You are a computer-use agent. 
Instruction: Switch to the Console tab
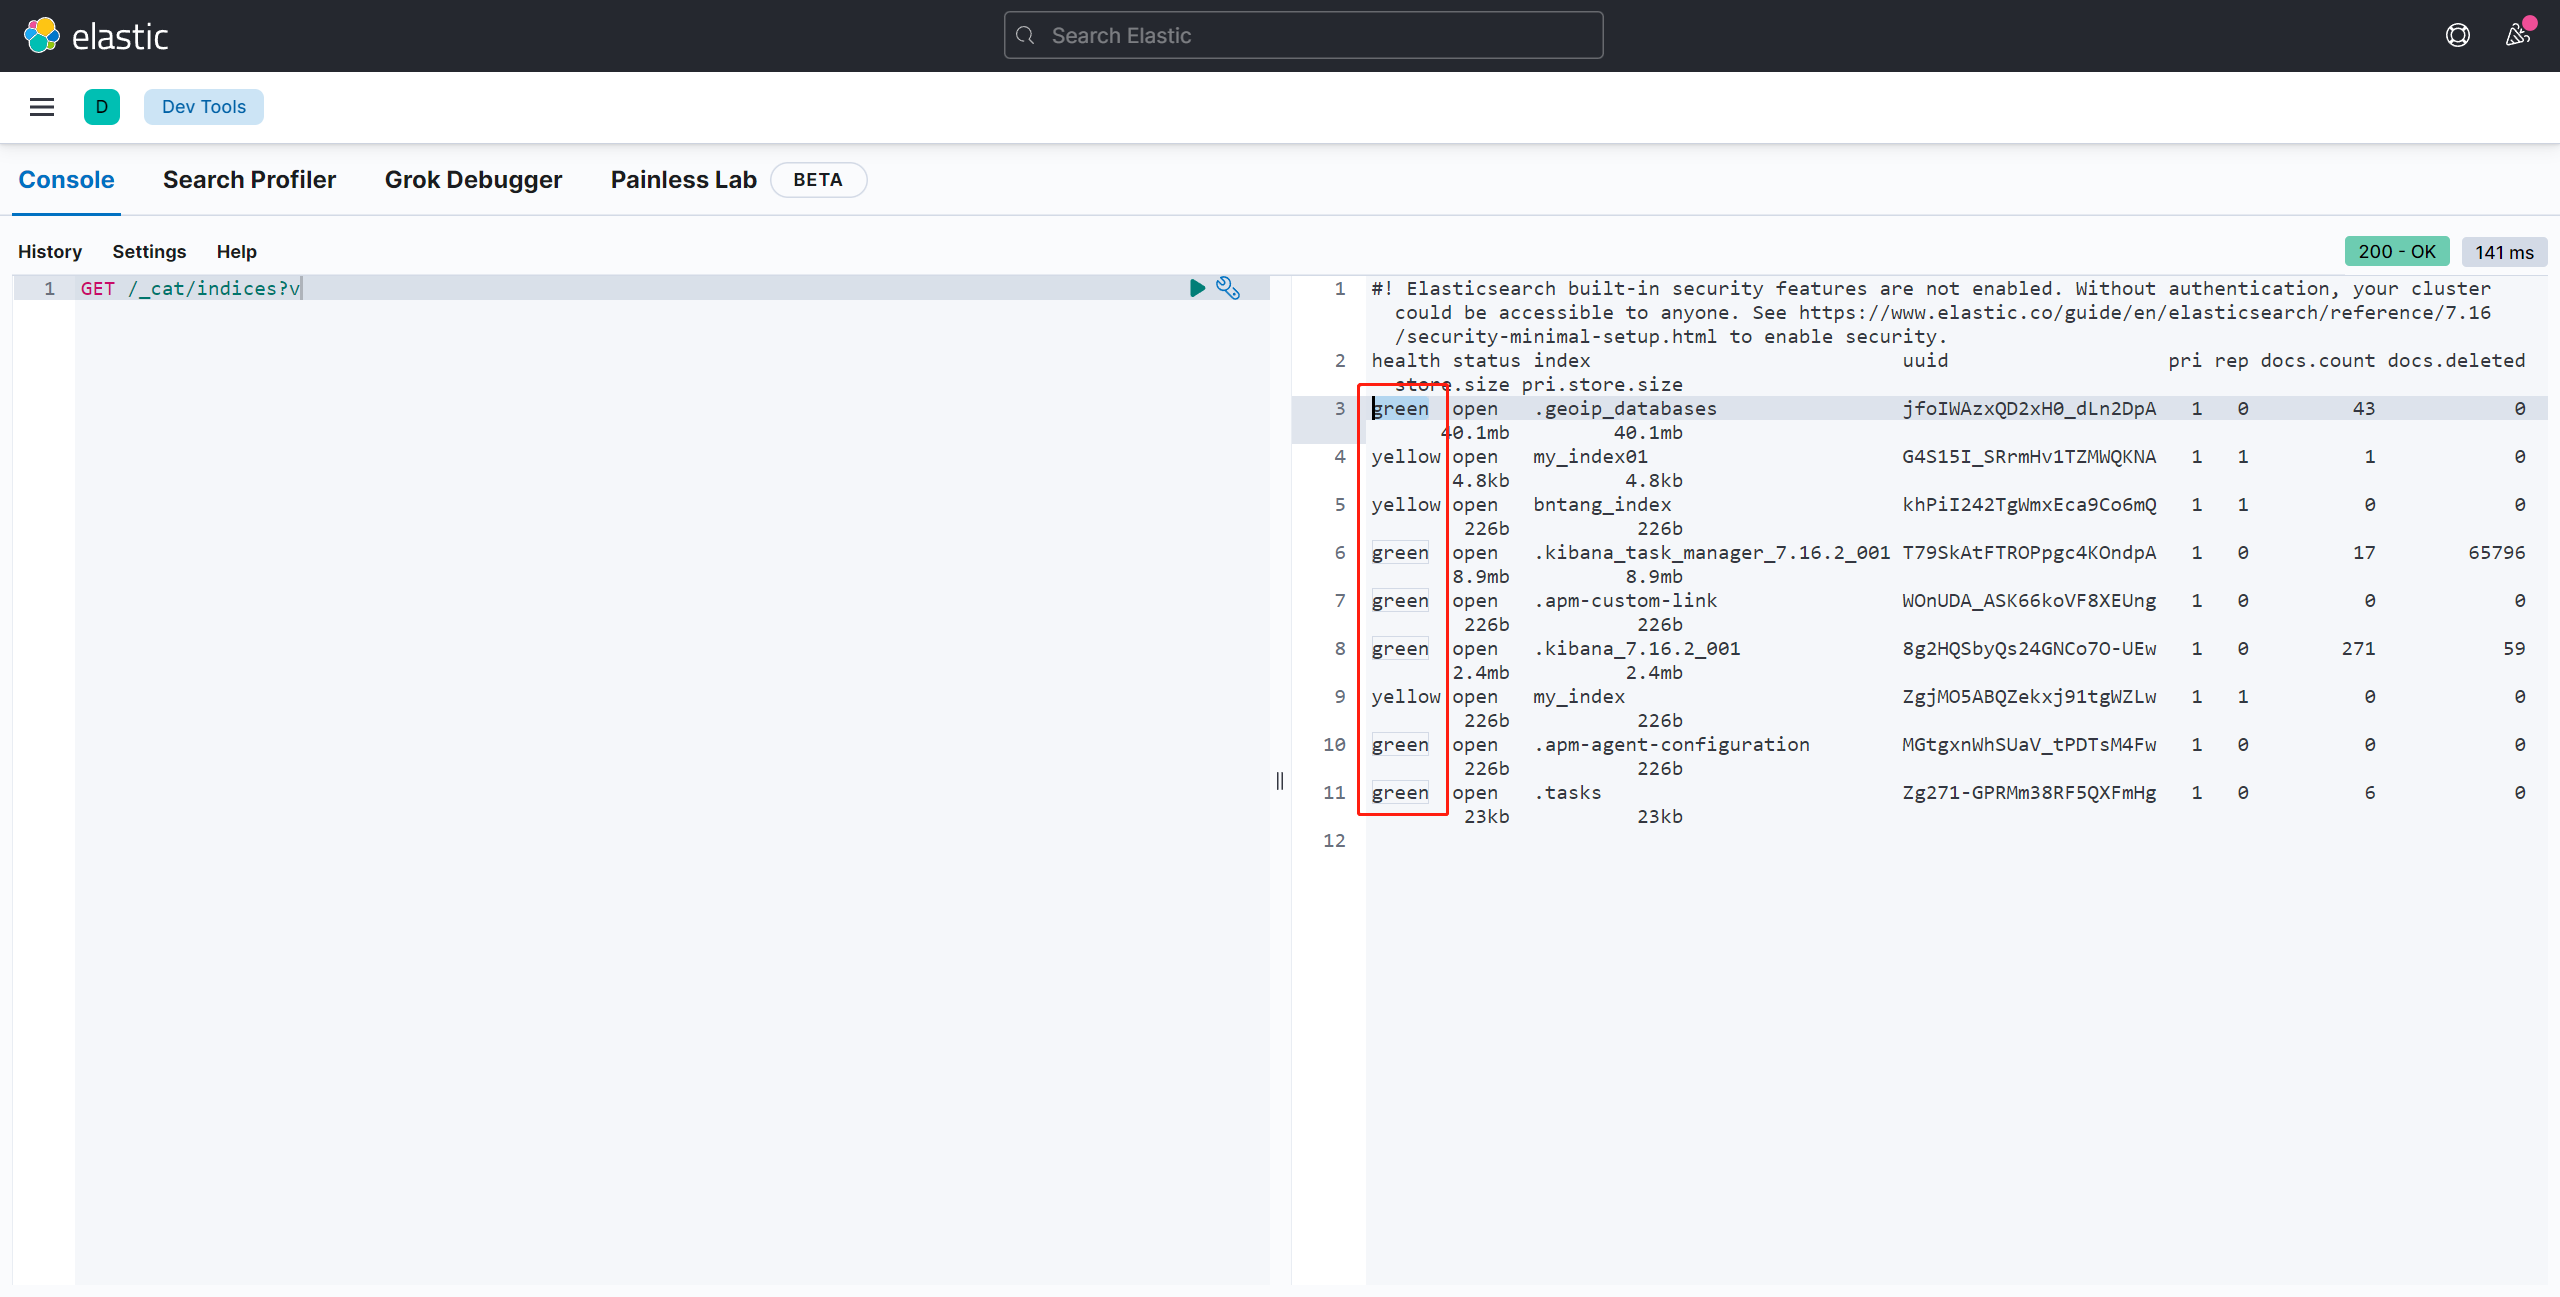[x=66, y=180]
